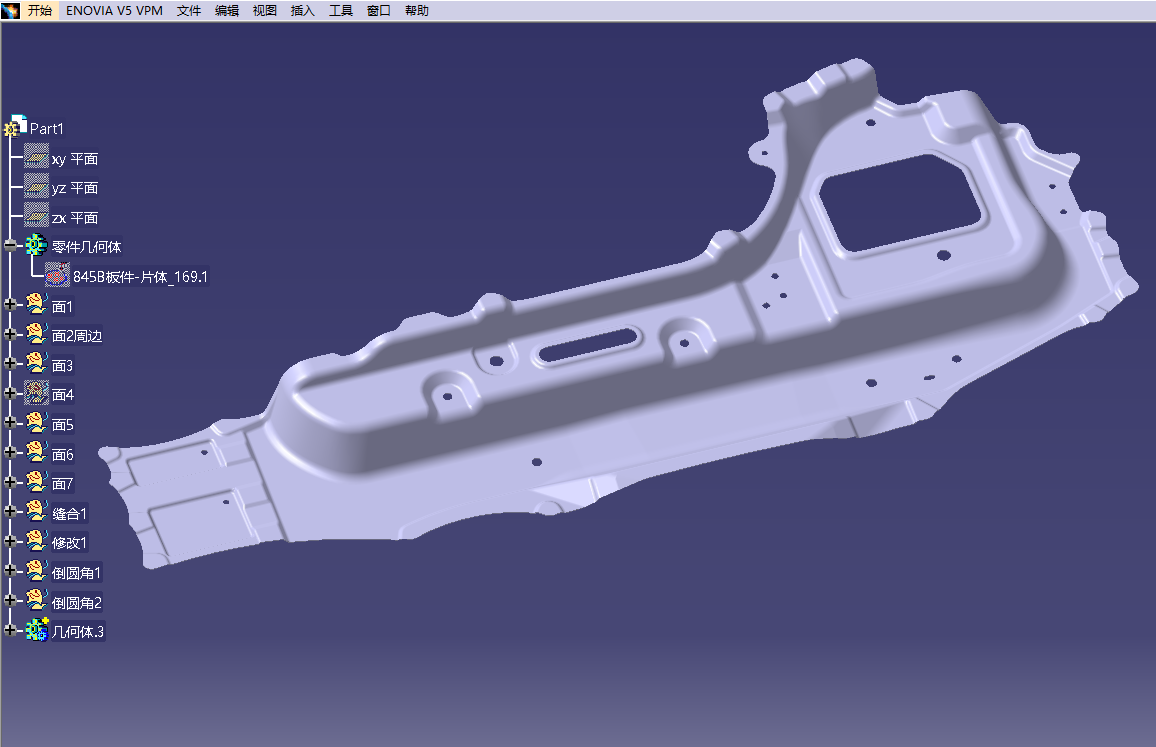Click the 缝合1 geometric set icon
1156x747 pixels.
pyautogui.click(x=36, y=513)
